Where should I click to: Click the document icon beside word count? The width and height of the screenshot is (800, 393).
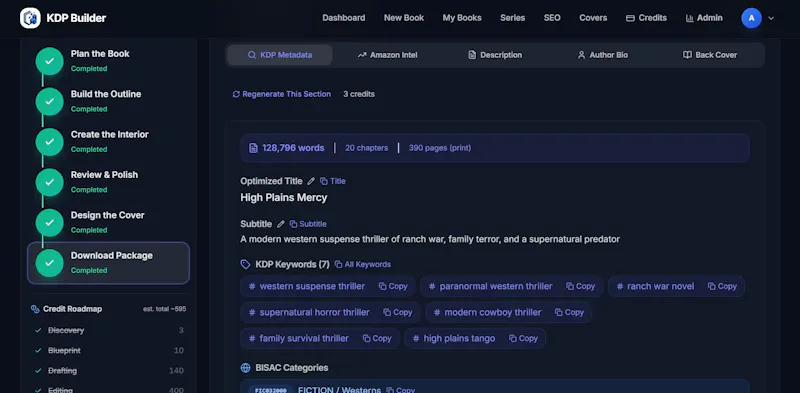click(x=253, y=148)
